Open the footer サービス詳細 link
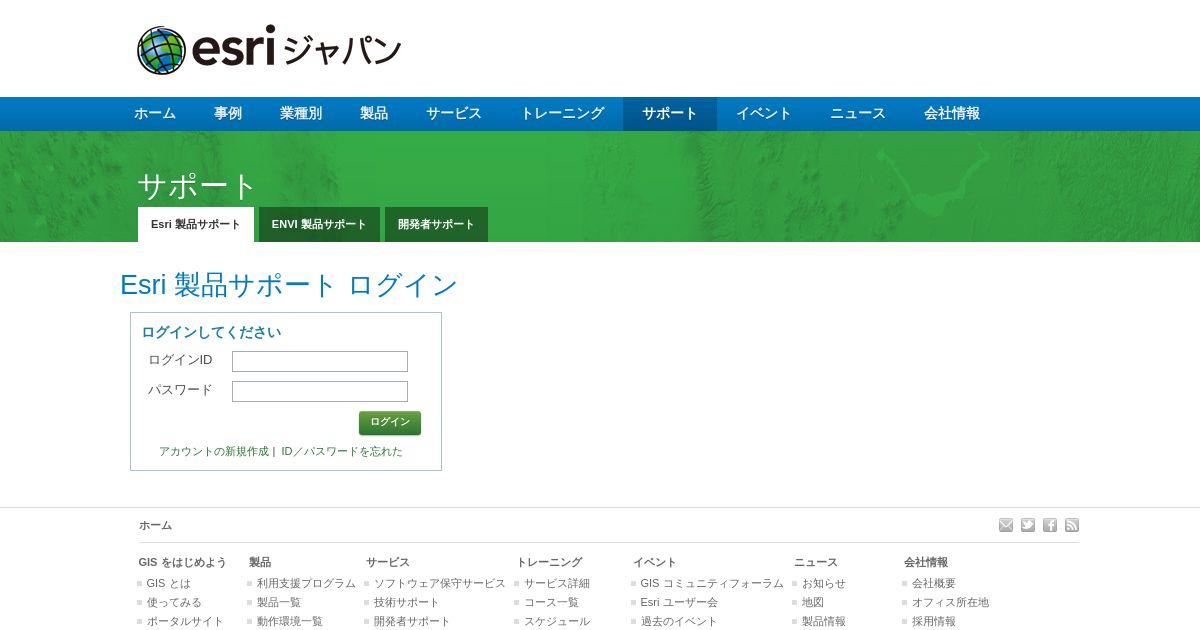The width and height of the screenshot is (1200, 630). tap(557, 583)
